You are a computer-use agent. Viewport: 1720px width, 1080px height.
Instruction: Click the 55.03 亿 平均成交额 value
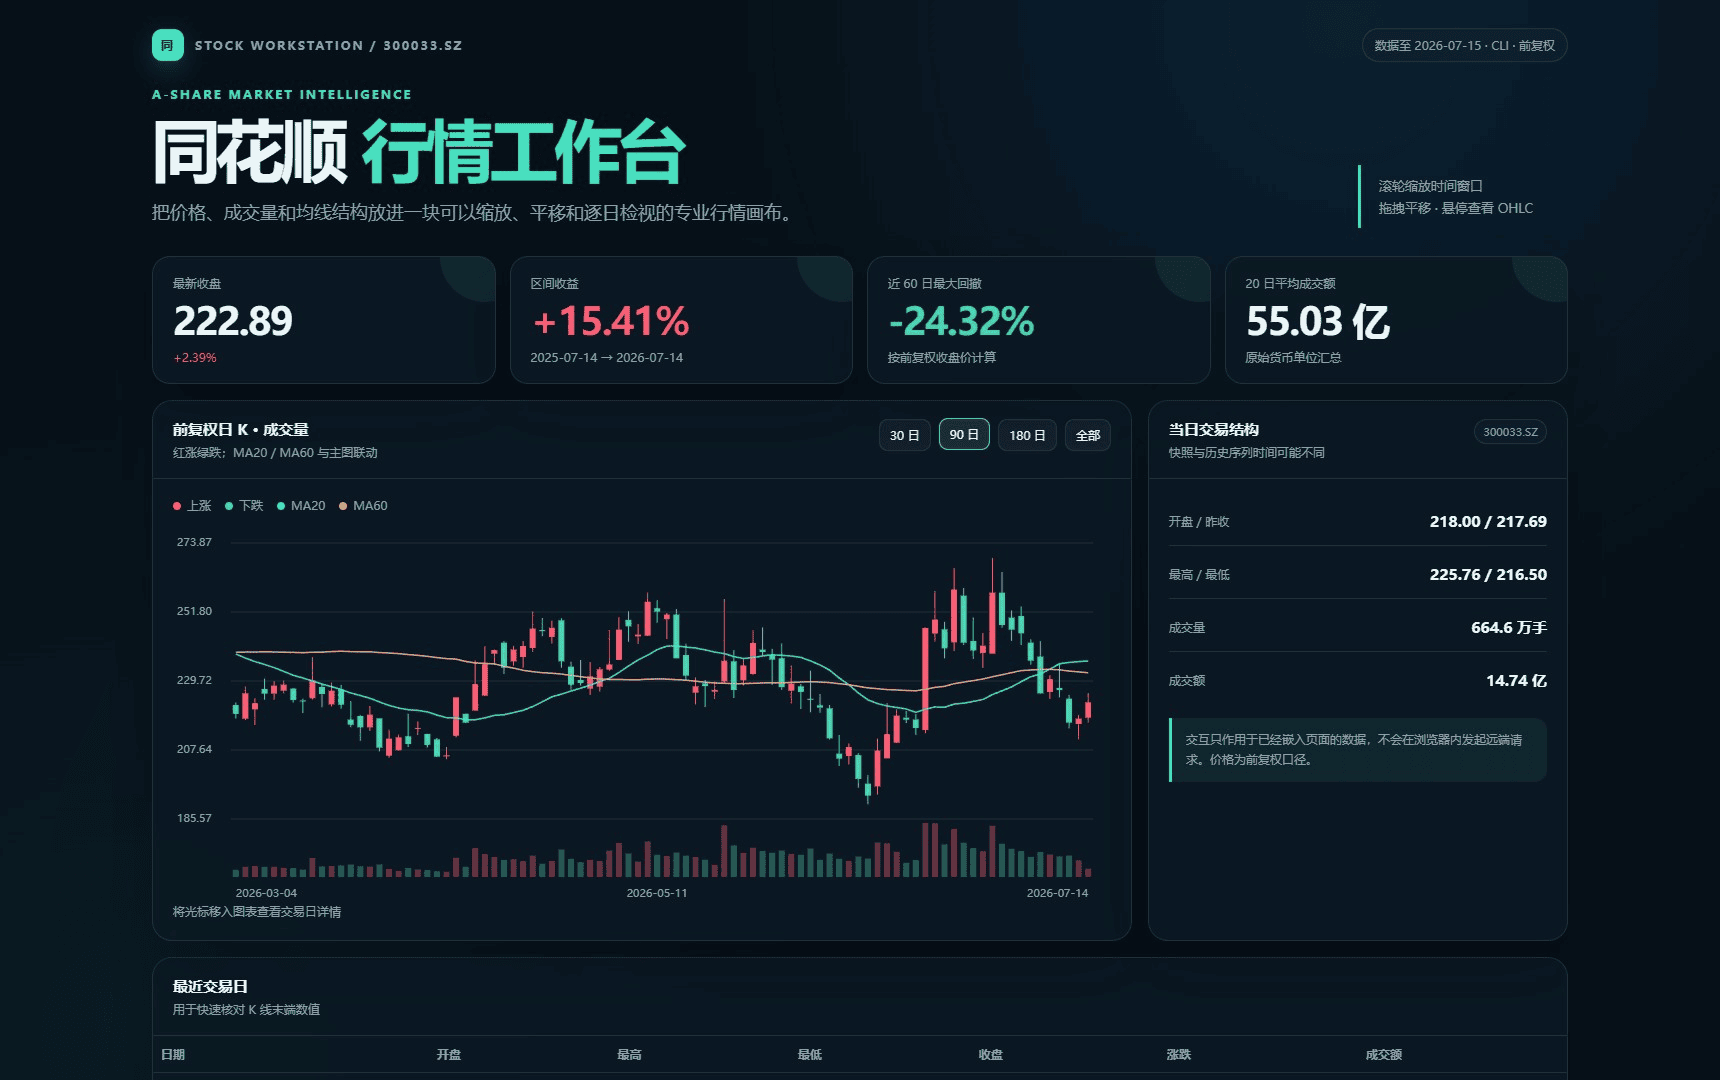click(x=1318, y=321)
